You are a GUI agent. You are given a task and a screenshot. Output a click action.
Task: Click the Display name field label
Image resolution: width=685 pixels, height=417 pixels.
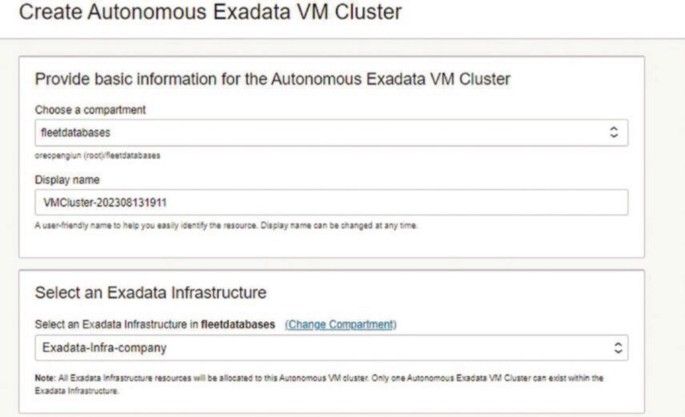click(67, 180)
